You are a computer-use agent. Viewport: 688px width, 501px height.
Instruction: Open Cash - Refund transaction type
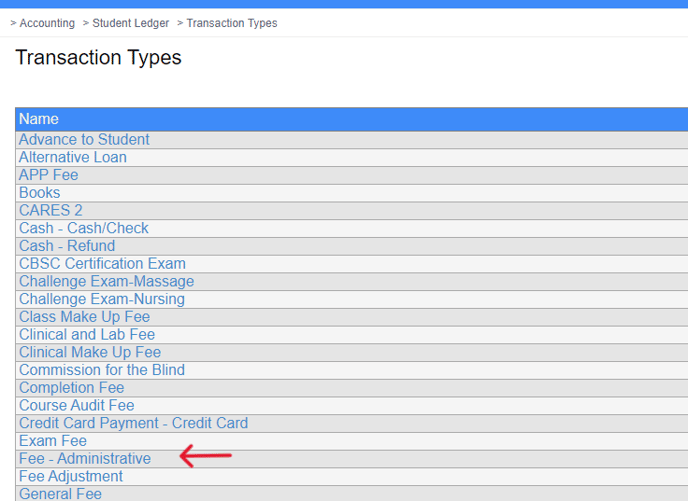coord(67,246)
